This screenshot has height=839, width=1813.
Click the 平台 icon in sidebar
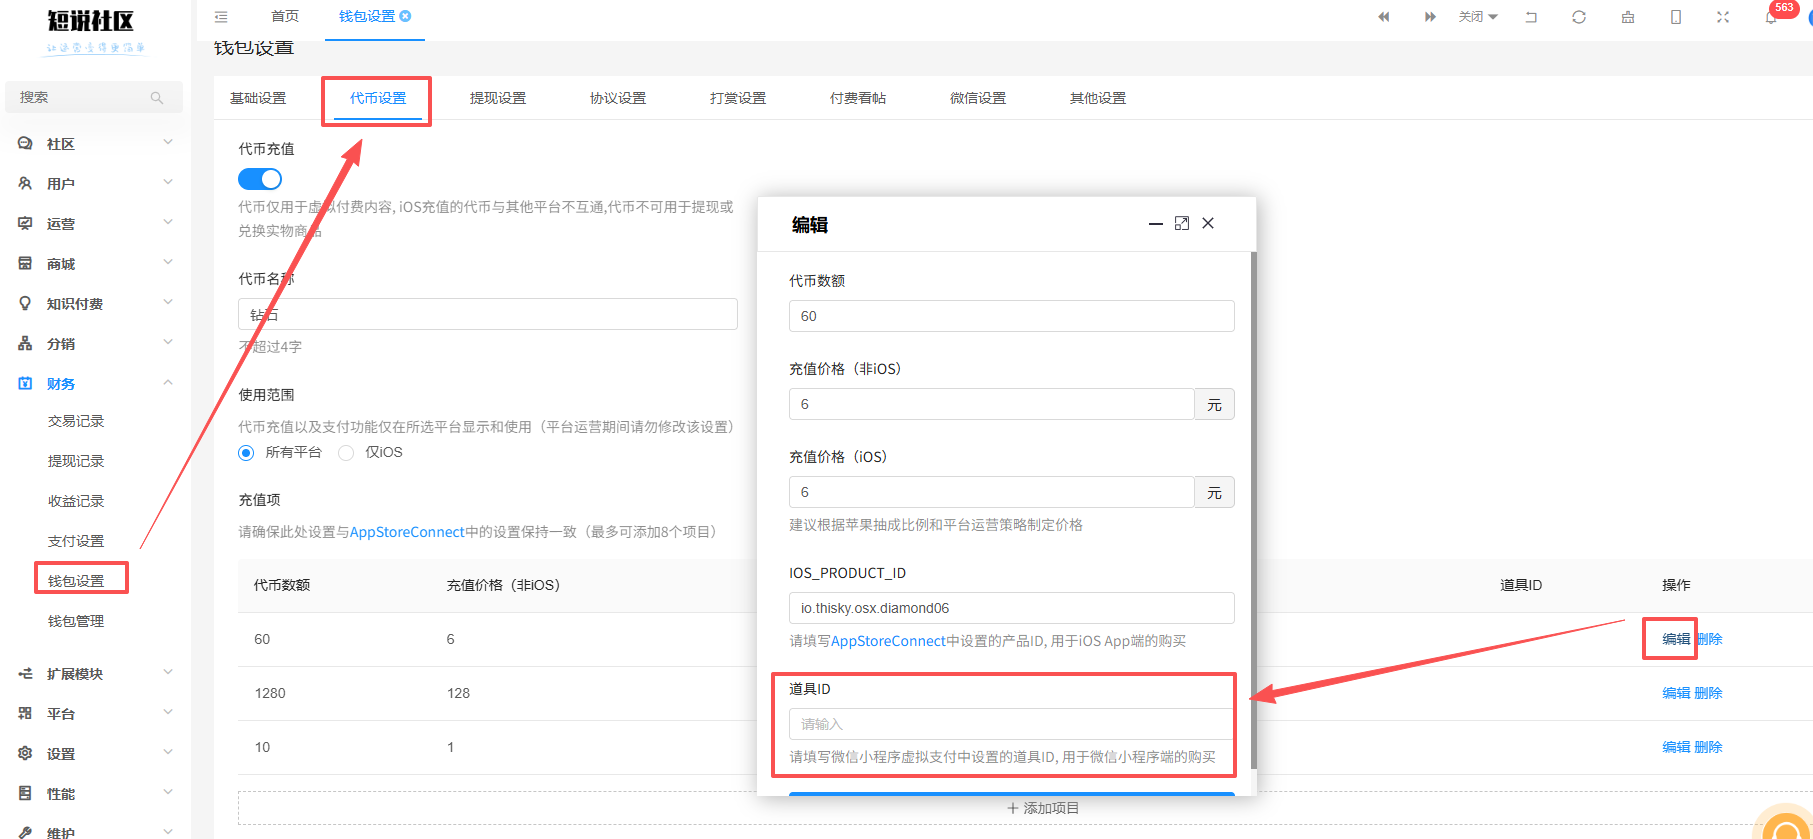click(25, 714)
